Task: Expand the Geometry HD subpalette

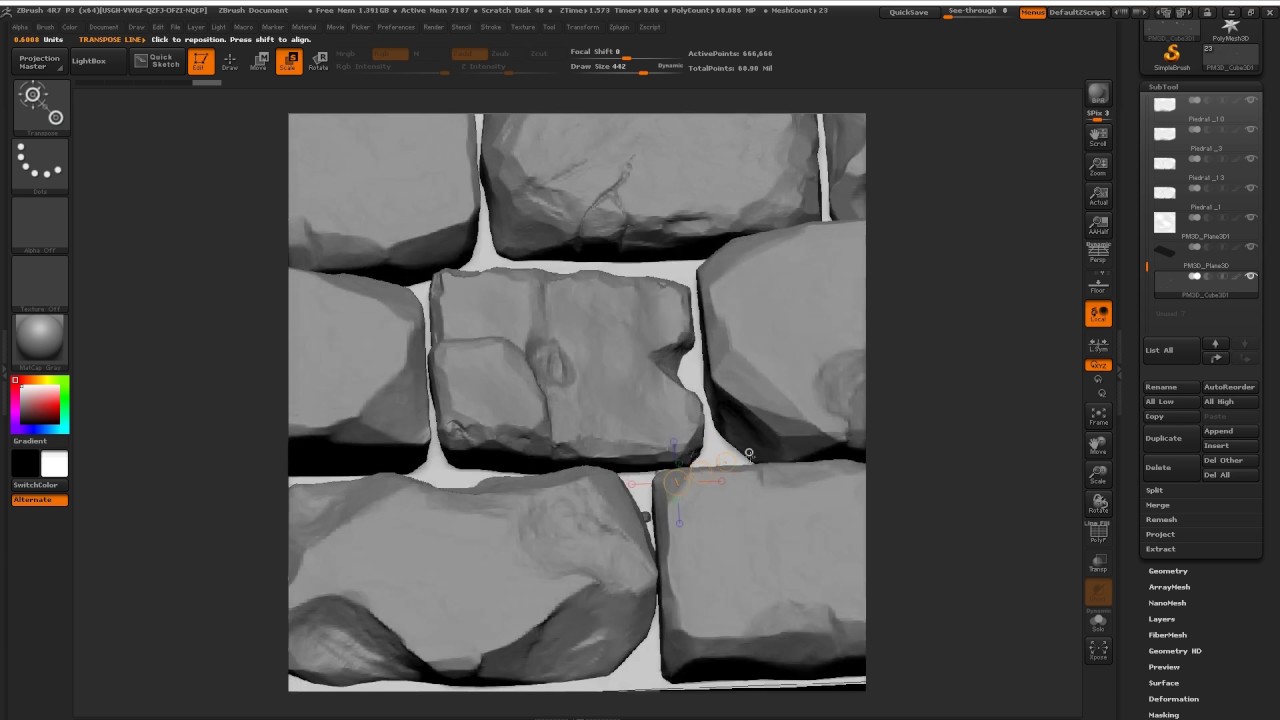Action: click(x=1175, y=651)
